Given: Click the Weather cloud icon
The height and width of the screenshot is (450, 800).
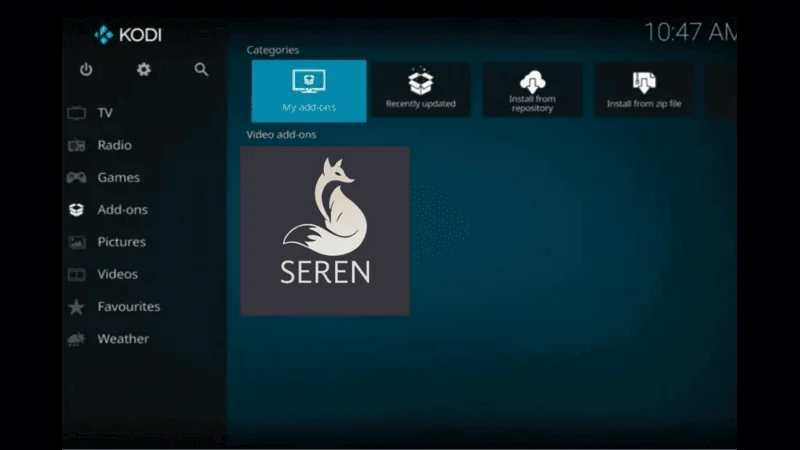Looking at the screenshot, I should tap(77, 339).
